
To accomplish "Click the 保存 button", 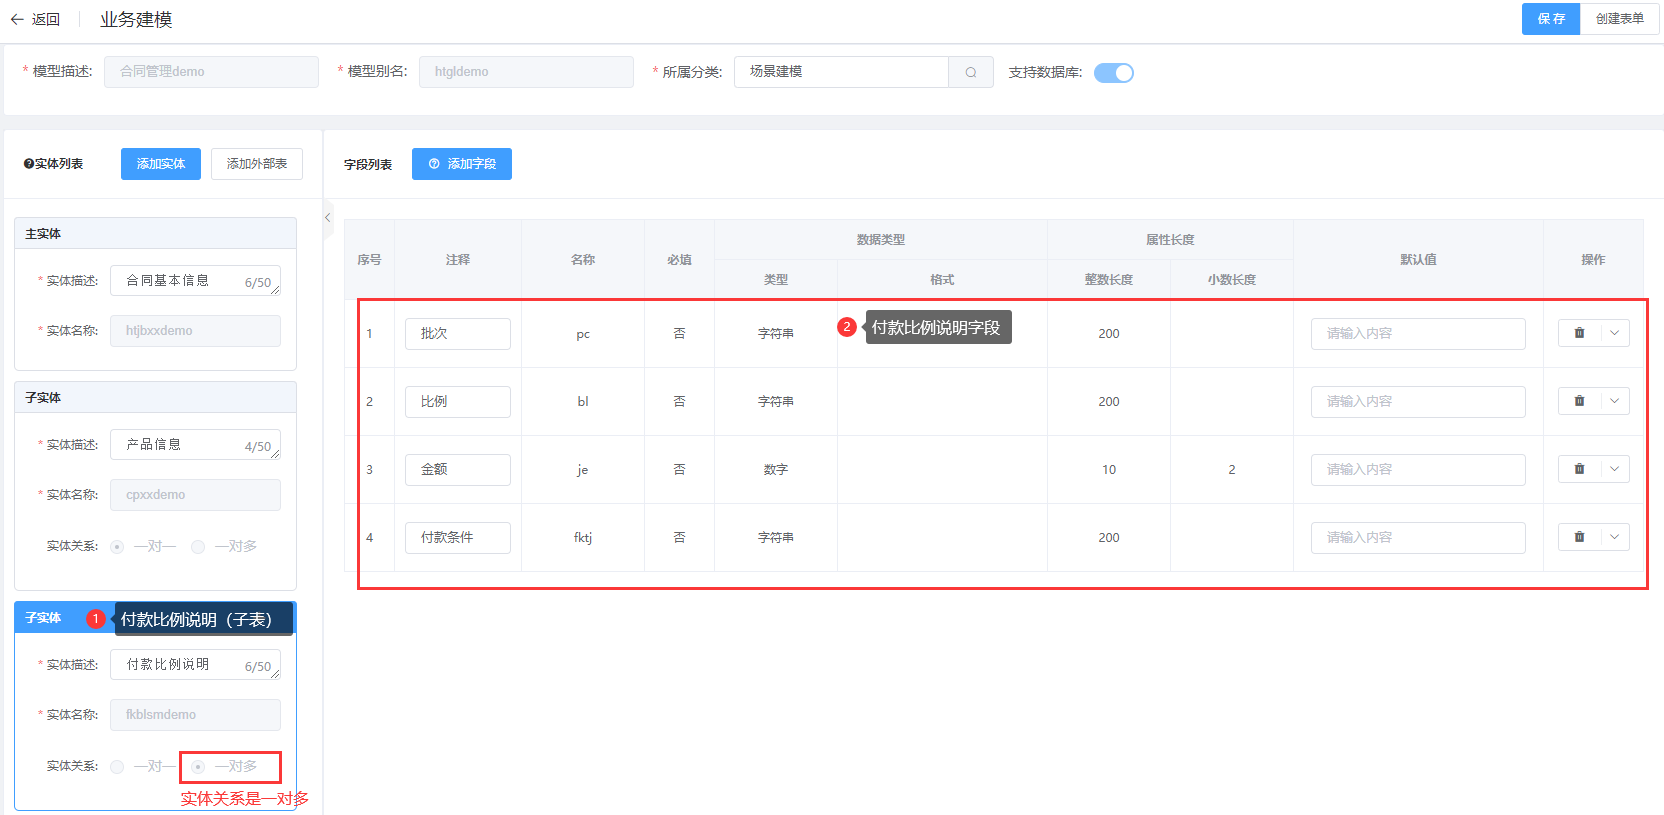I will tap(1550, 19).
